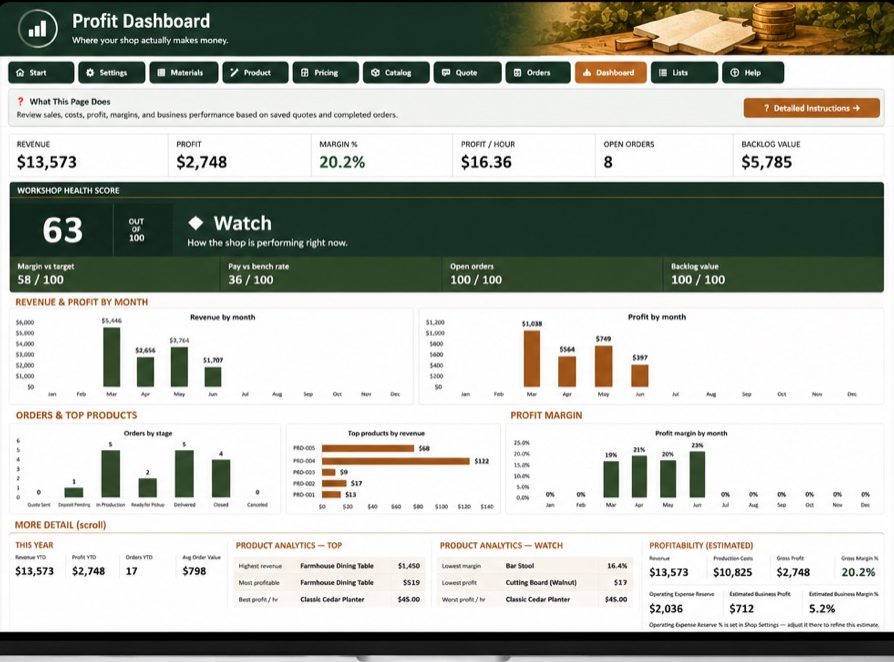Click the In Production orders bar

pos(111,474)
